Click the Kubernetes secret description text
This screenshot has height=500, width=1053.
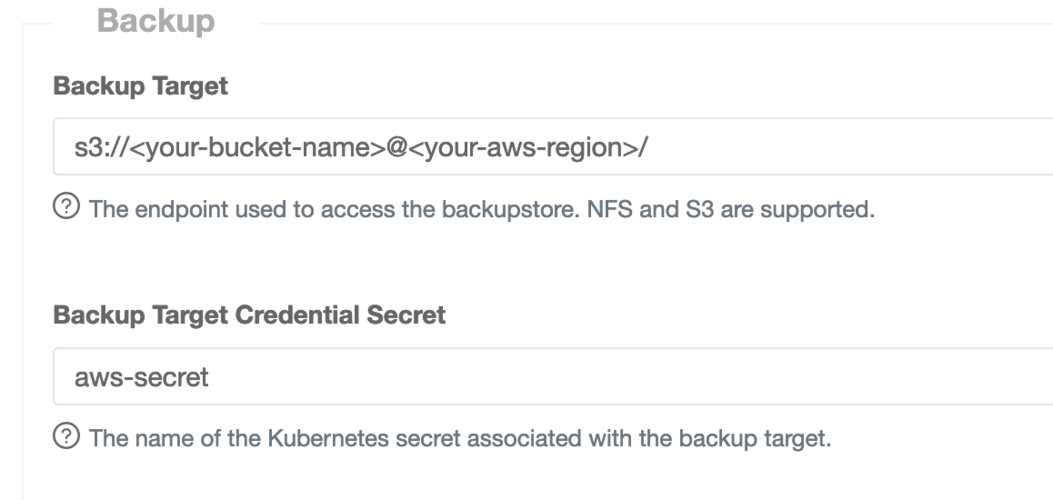[460, 438]
